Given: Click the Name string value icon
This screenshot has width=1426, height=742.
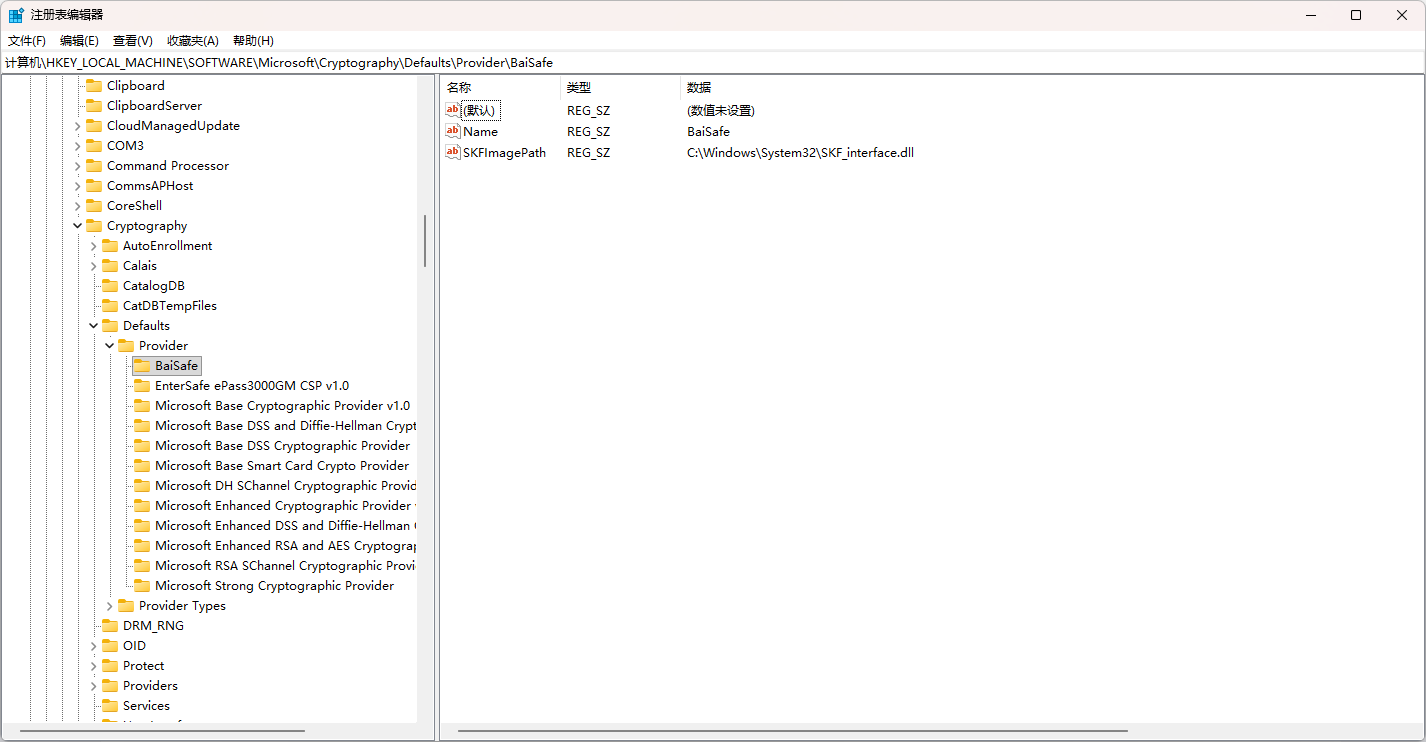Looking at the screenshot, I should [x=453, y=131].
